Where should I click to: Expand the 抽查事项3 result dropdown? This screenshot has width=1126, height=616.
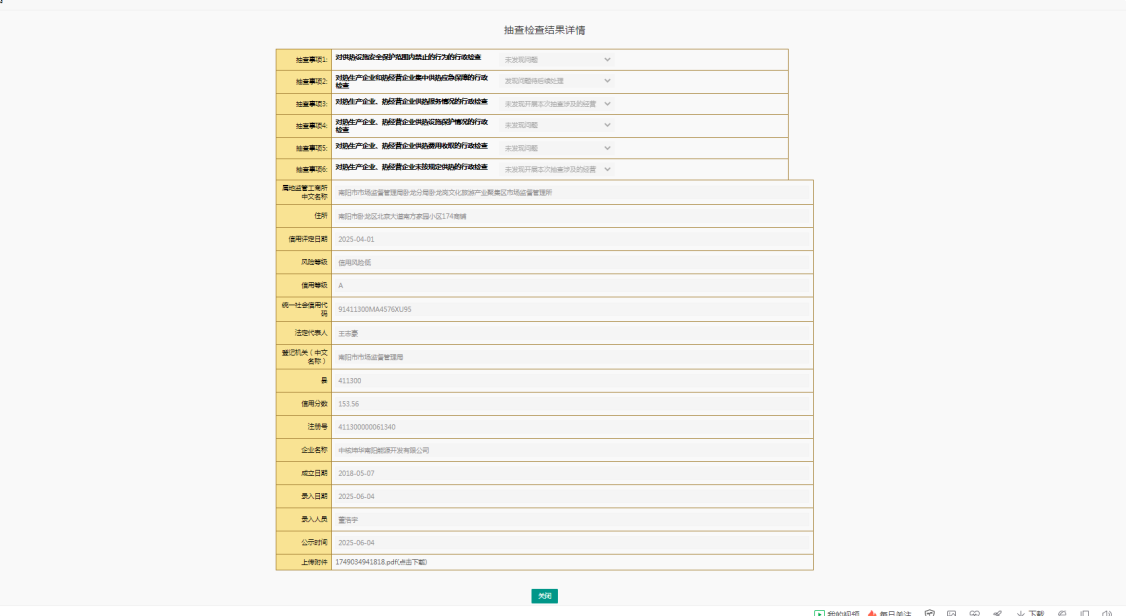click(x=557, y=104)
